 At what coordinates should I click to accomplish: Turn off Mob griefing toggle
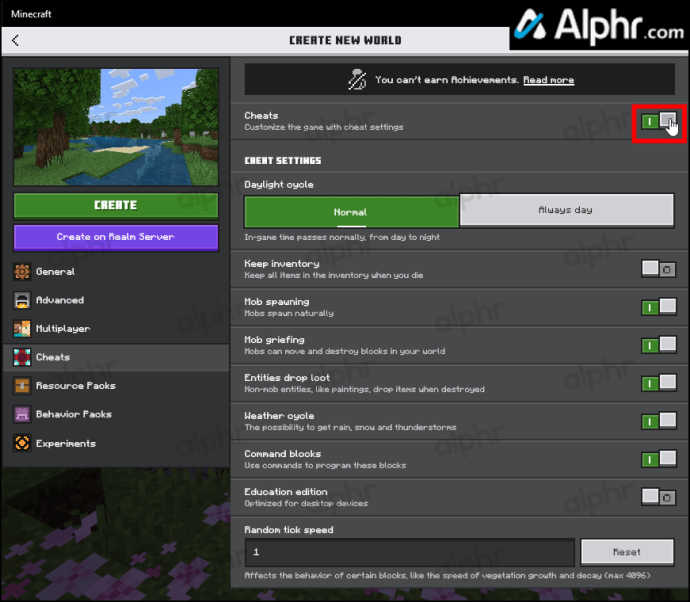click(659, 345)
